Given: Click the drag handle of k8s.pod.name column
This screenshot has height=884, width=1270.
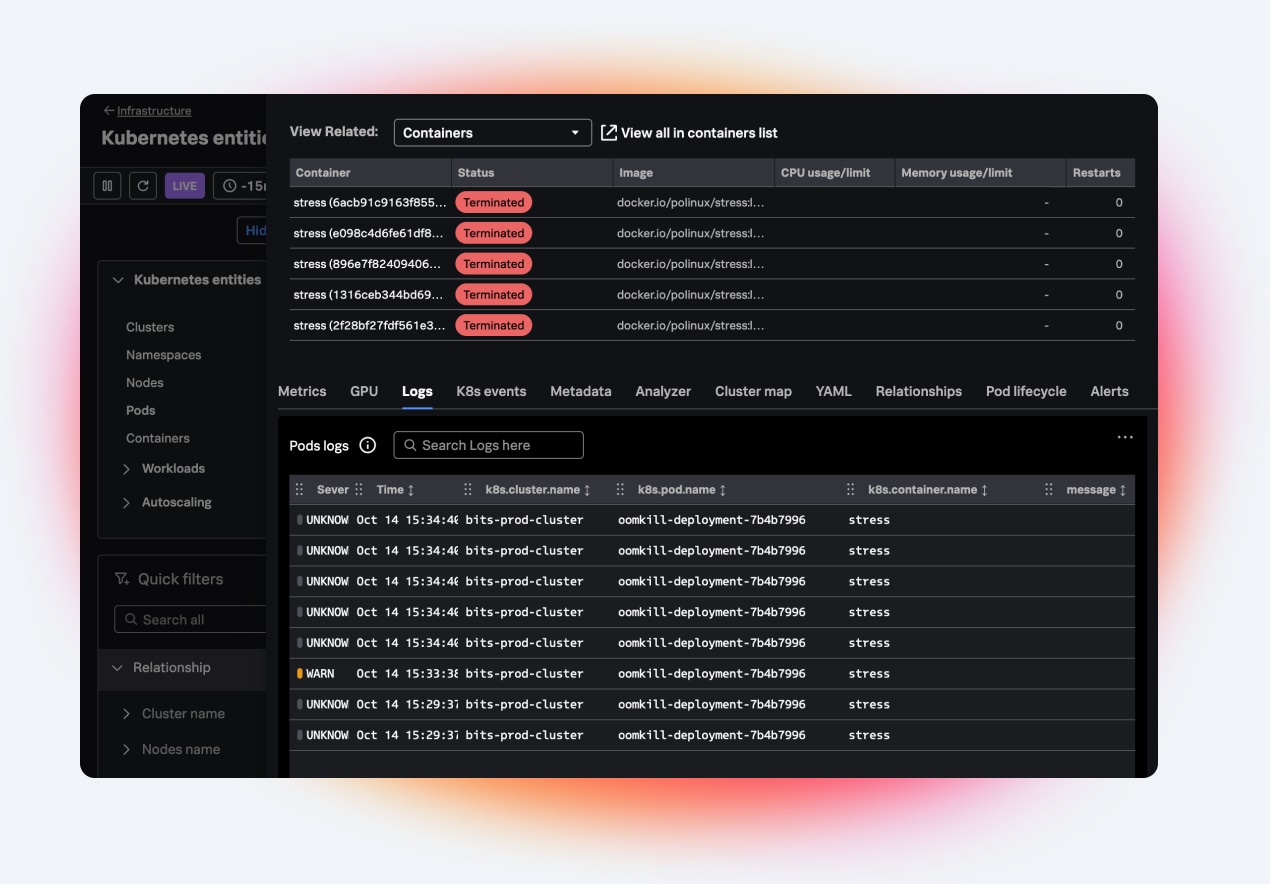Looking at the screenshot, I should (620, 490).
